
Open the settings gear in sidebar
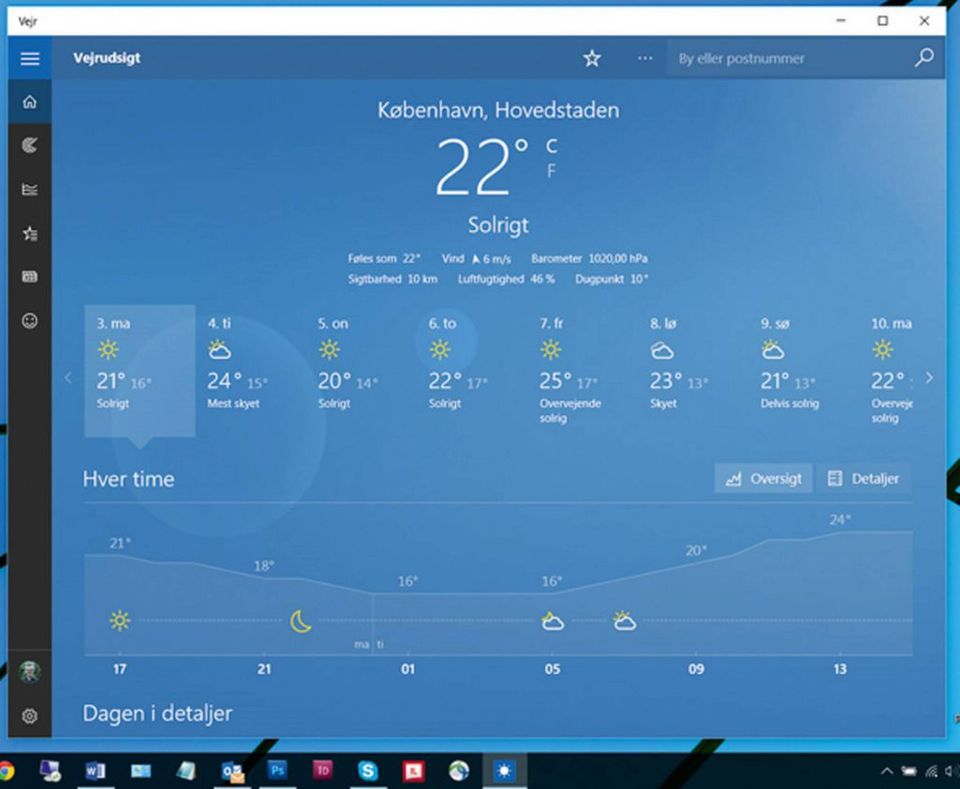(x=29, y=716)
